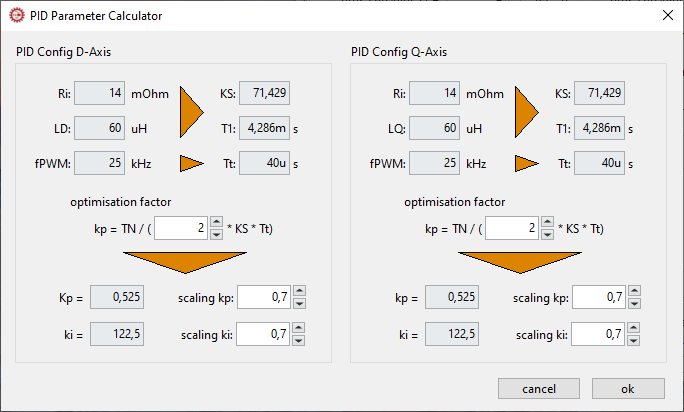Select the Q-Axis scaling kp input
The height and width of the screenshot is (412, 684).
(x=599, y=297)
